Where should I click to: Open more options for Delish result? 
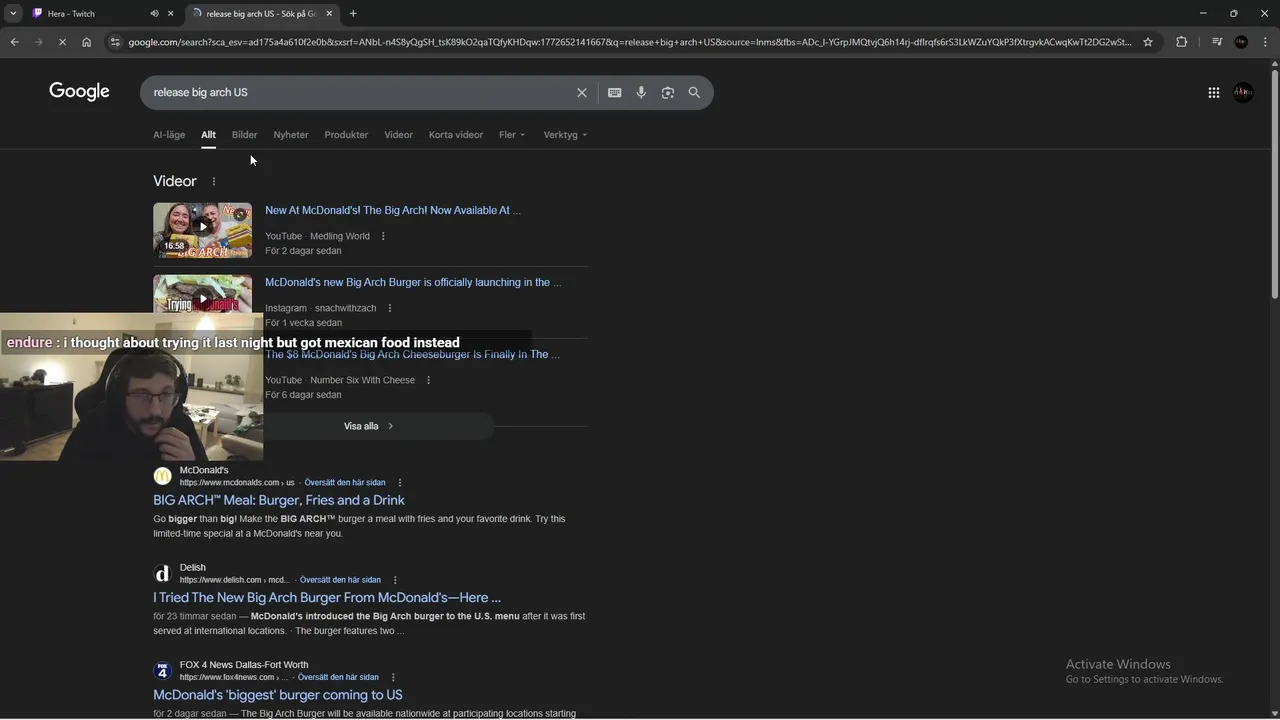(395, 580)
